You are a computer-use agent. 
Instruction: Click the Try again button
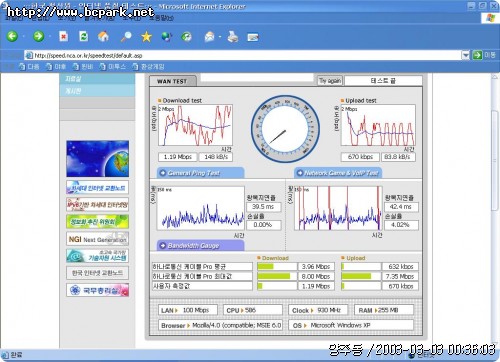tap(330, 80)
